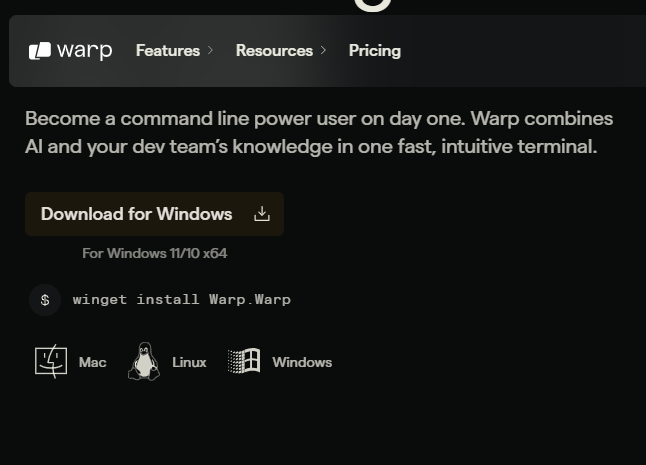Copy the winget install Warp.Warp command
Image resolution: width=646 pixels, height=465 pixels.
tap(182, 299)
